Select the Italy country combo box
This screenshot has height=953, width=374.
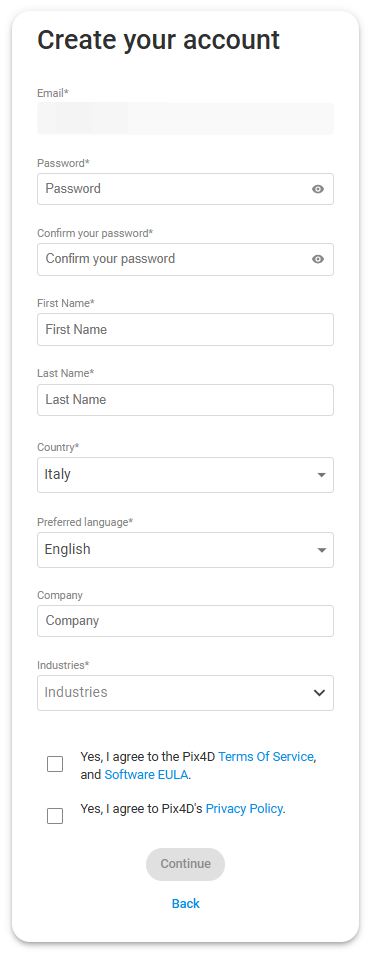coord(185,475)
